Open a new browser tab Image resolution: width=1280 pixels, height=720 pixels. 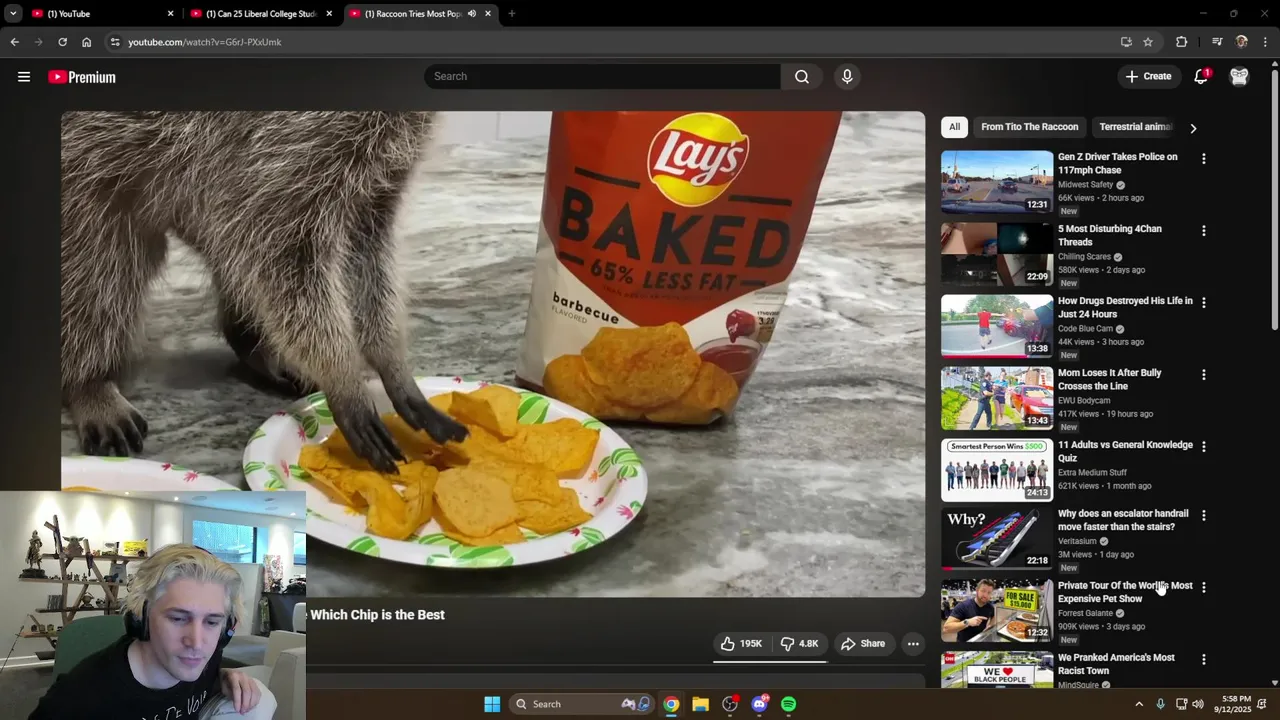[511, 14]
